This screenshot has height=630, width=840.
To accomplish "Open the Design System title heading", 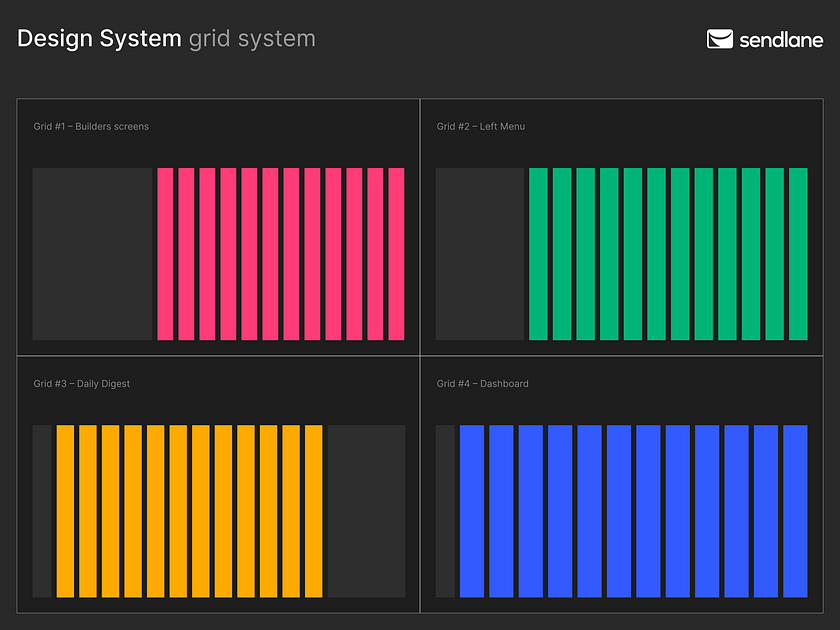I will coord(98,39).
